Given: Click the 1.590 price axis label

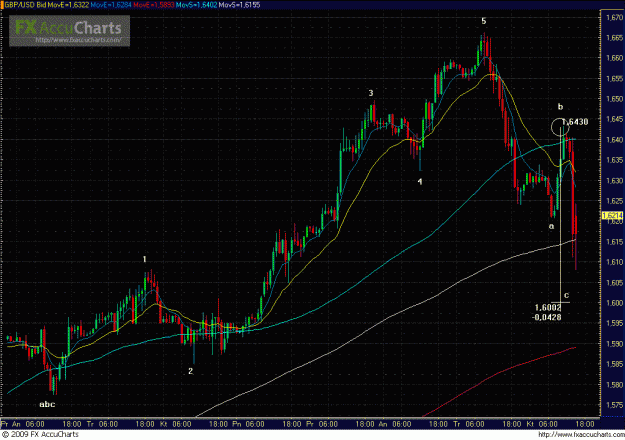Looking at the screenshot, I should point(614,344).
